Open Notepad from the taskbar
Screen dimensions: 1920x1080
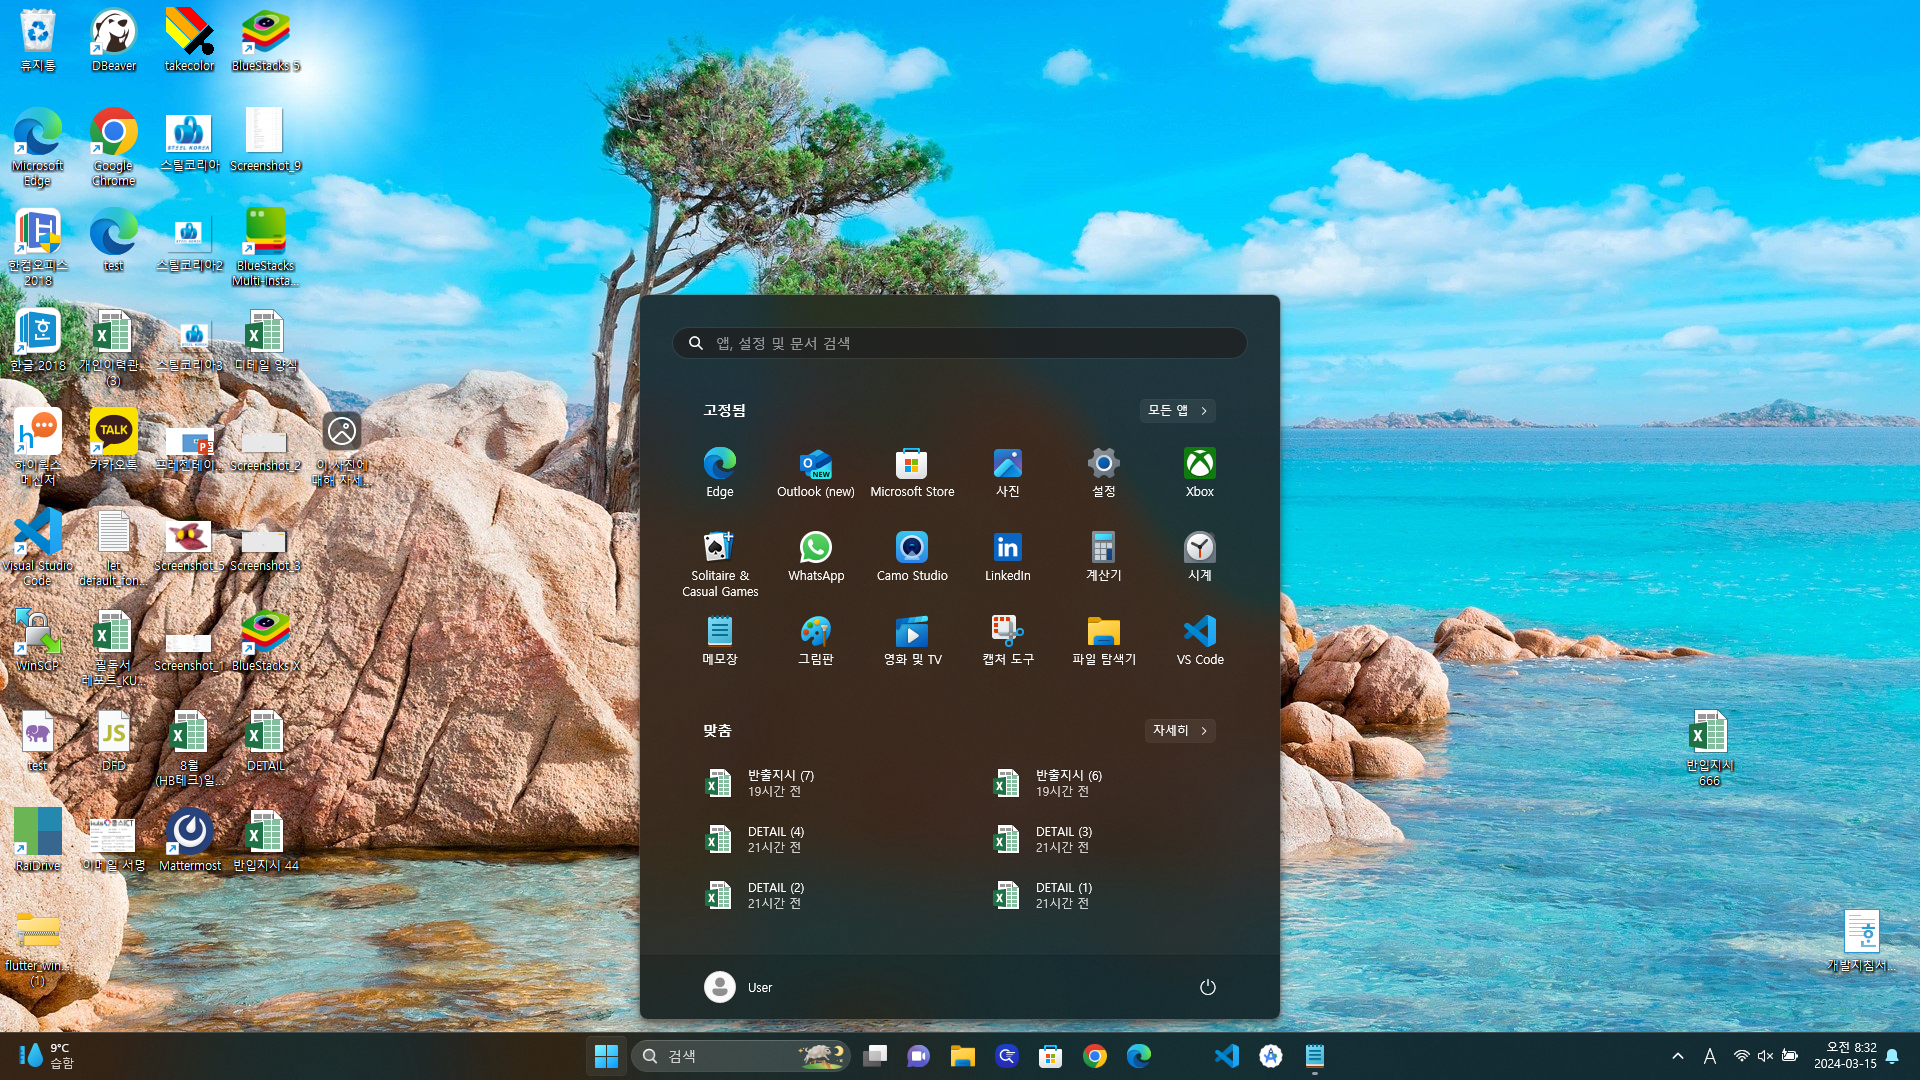[x=1315, y=1056]
